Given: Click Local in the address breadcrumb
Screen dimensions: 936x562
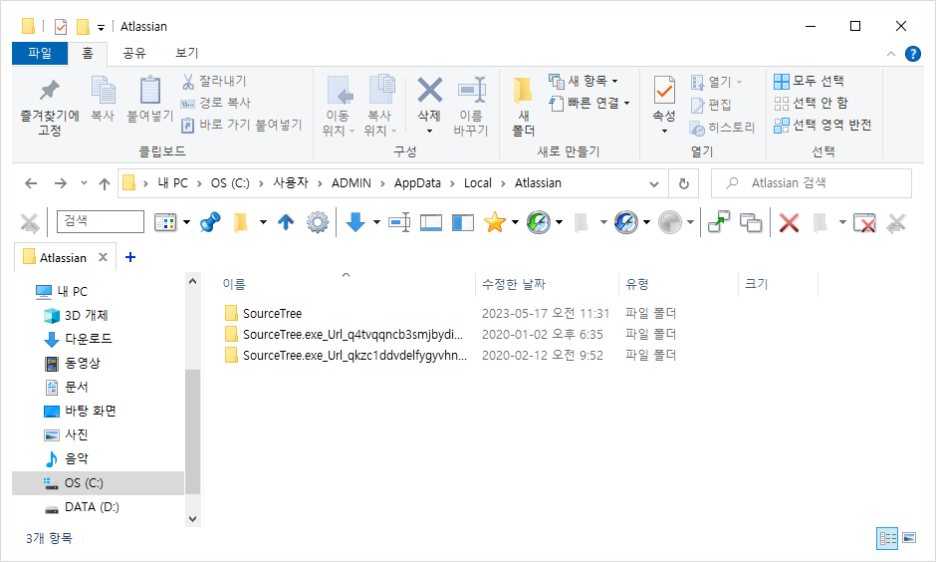Looking at the screenshot, I should 478,183.
